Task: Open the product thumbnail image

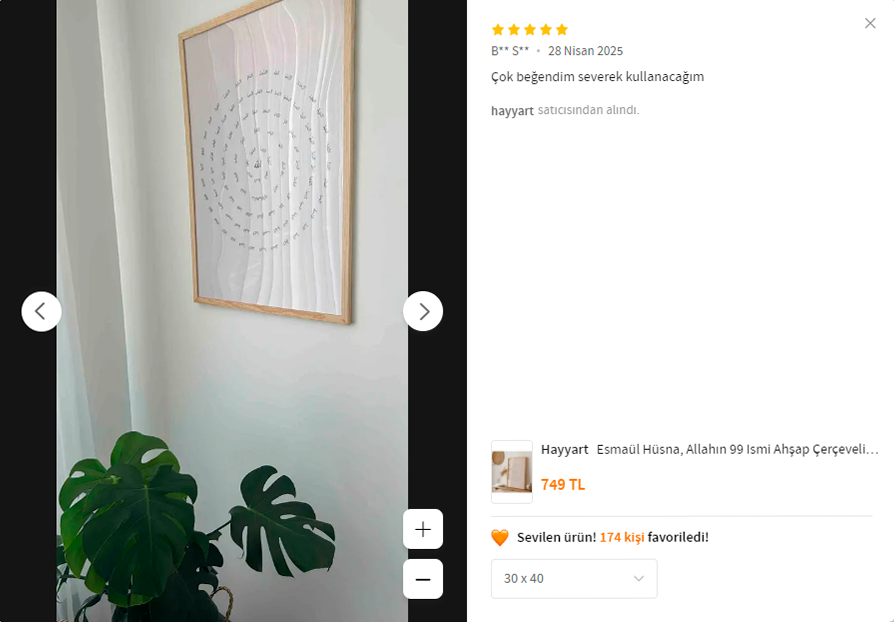Action: click(x=511, y=472)
